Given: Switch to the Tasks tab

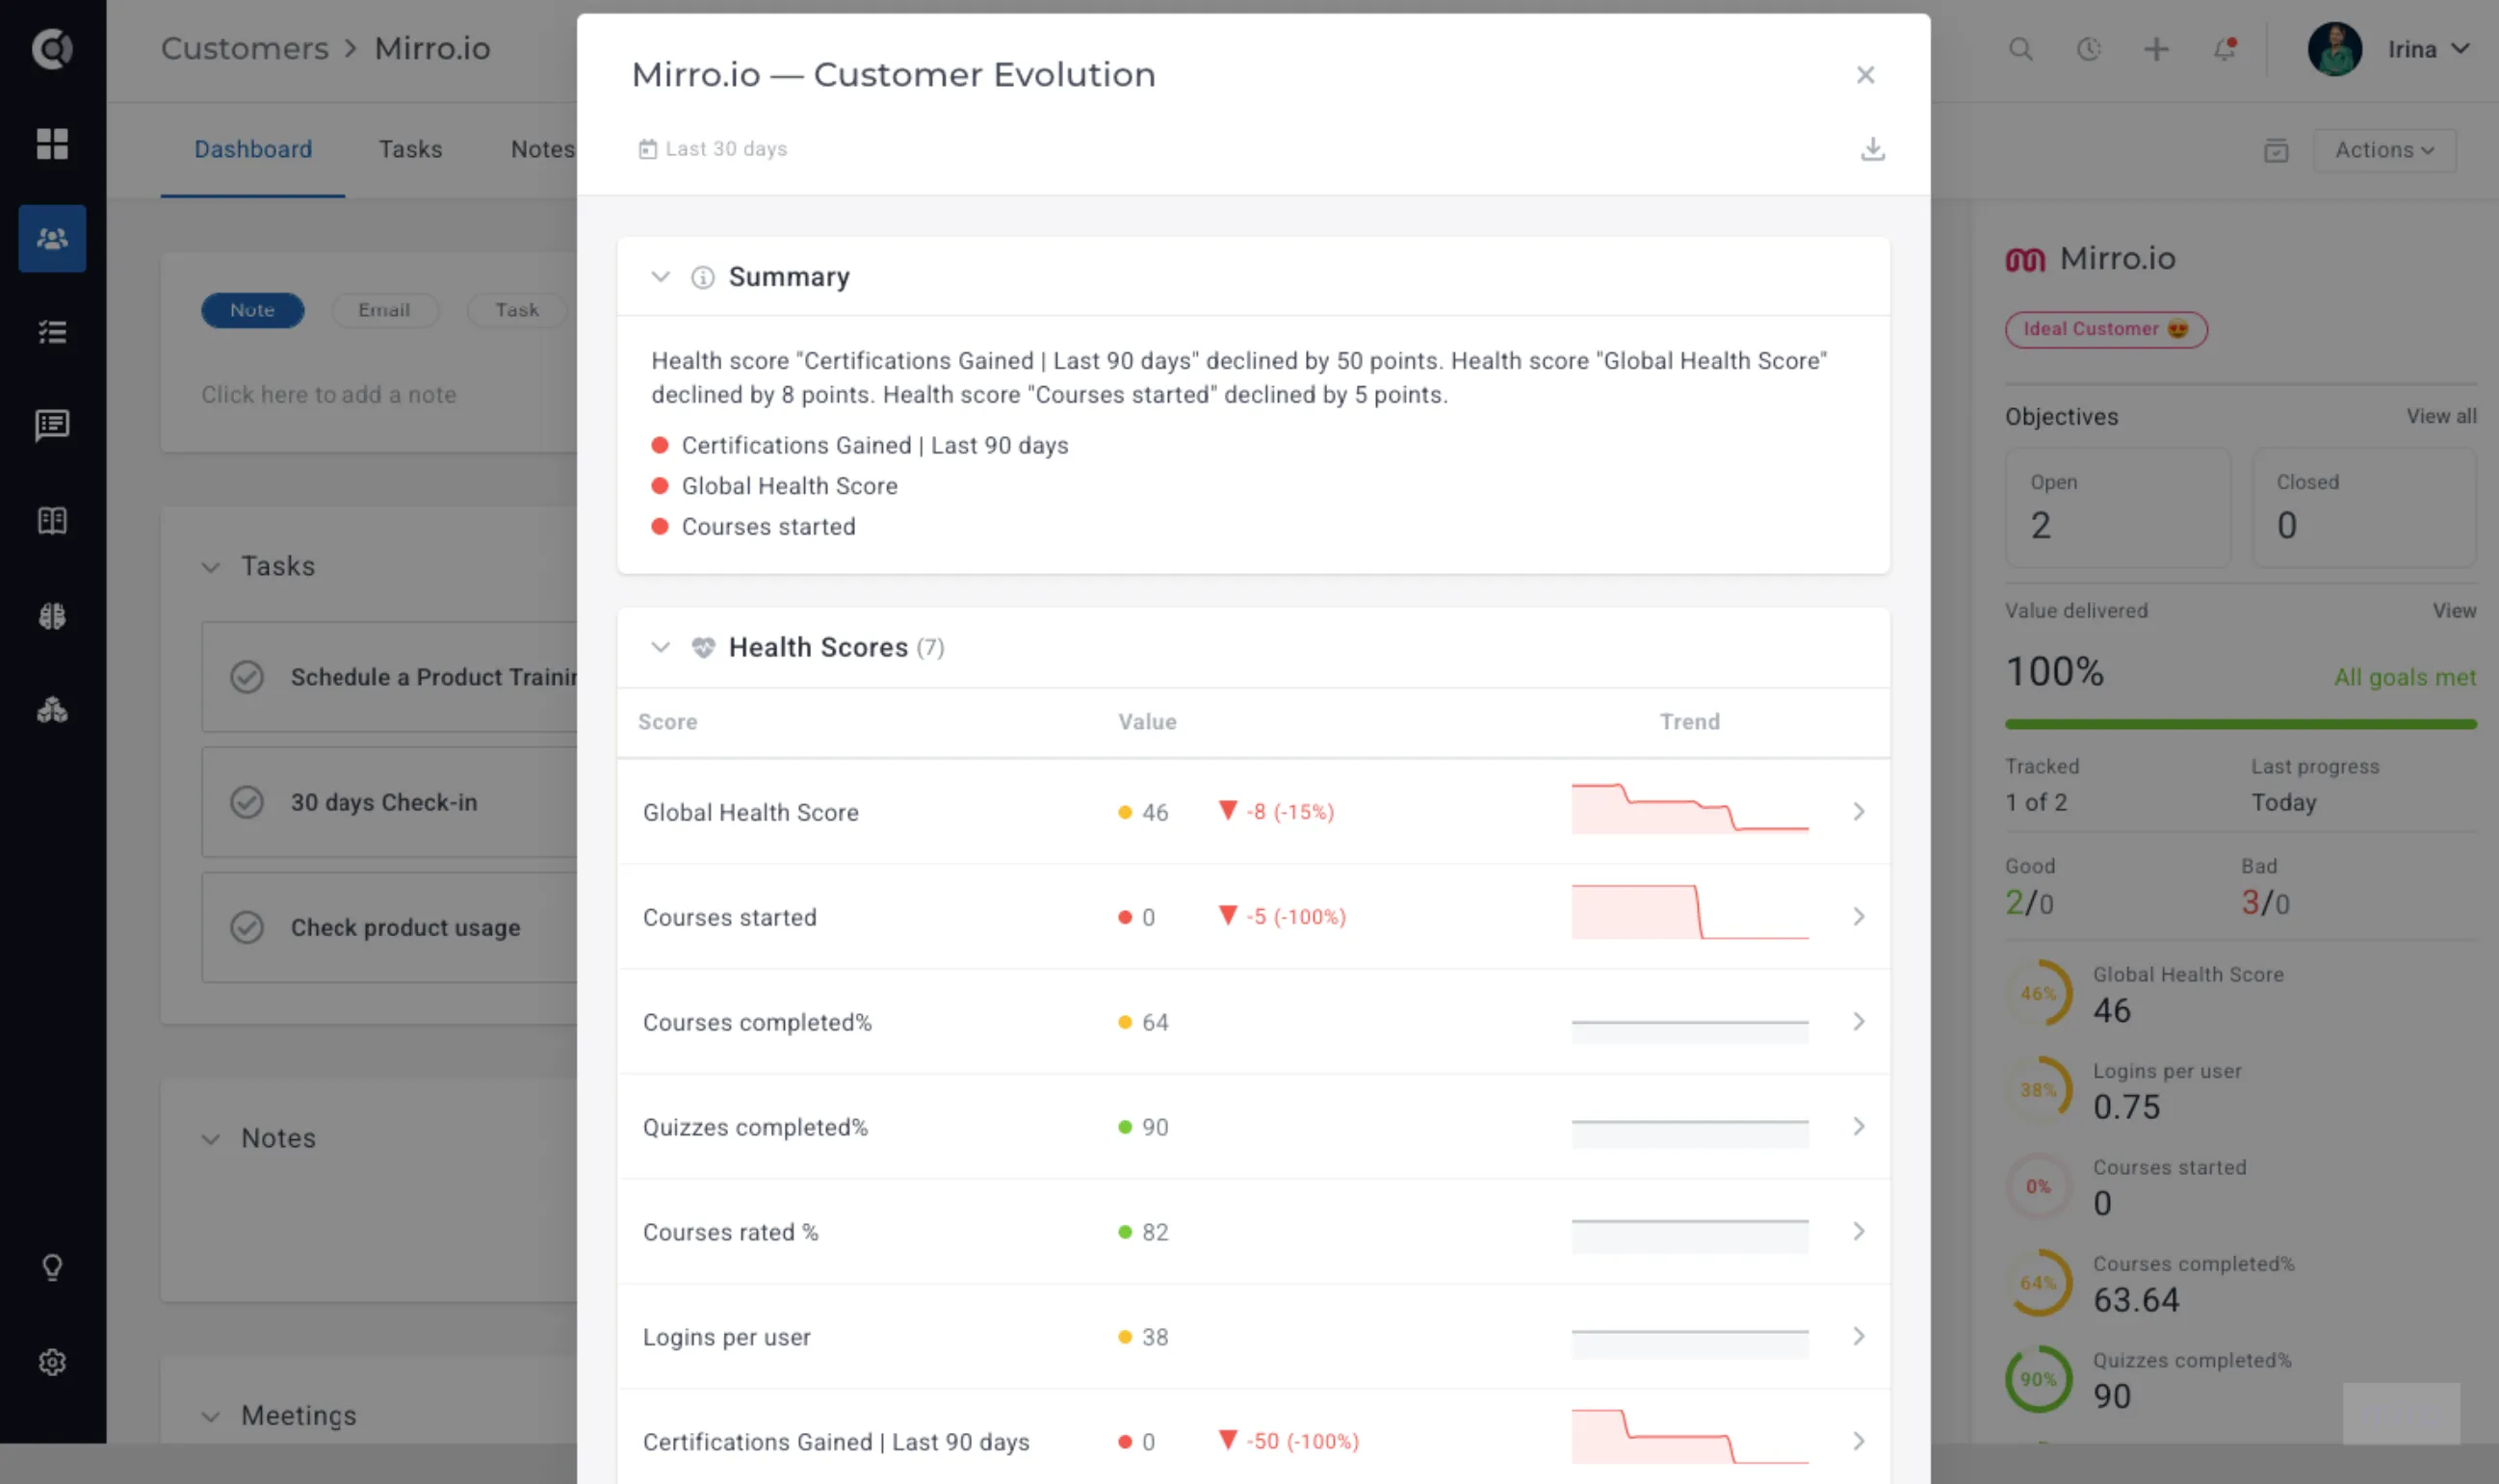Looking at the screenshot, I should [410, 150].
